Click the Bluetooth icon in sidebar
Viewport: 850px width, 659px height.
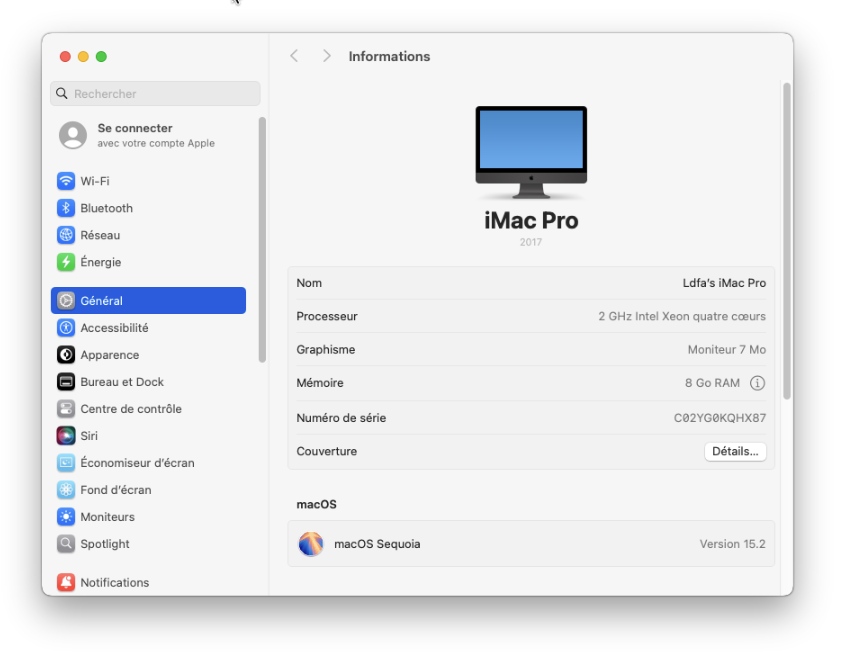click(x=66, y=208)
